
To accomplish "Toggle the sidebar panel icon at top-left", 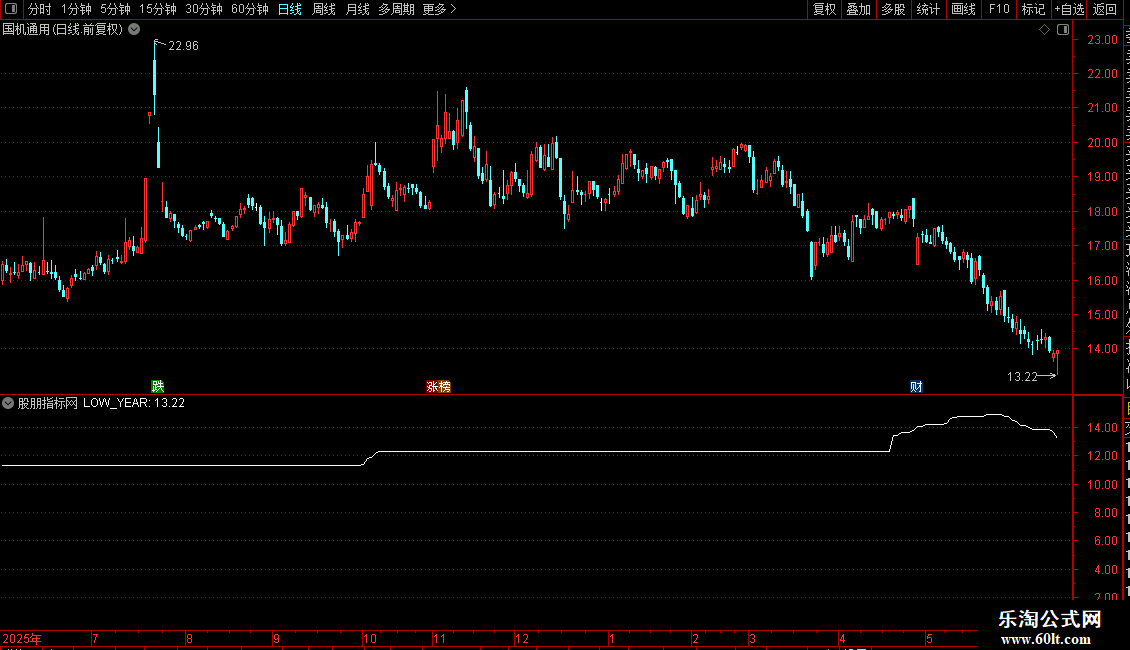I will point(11,9).
